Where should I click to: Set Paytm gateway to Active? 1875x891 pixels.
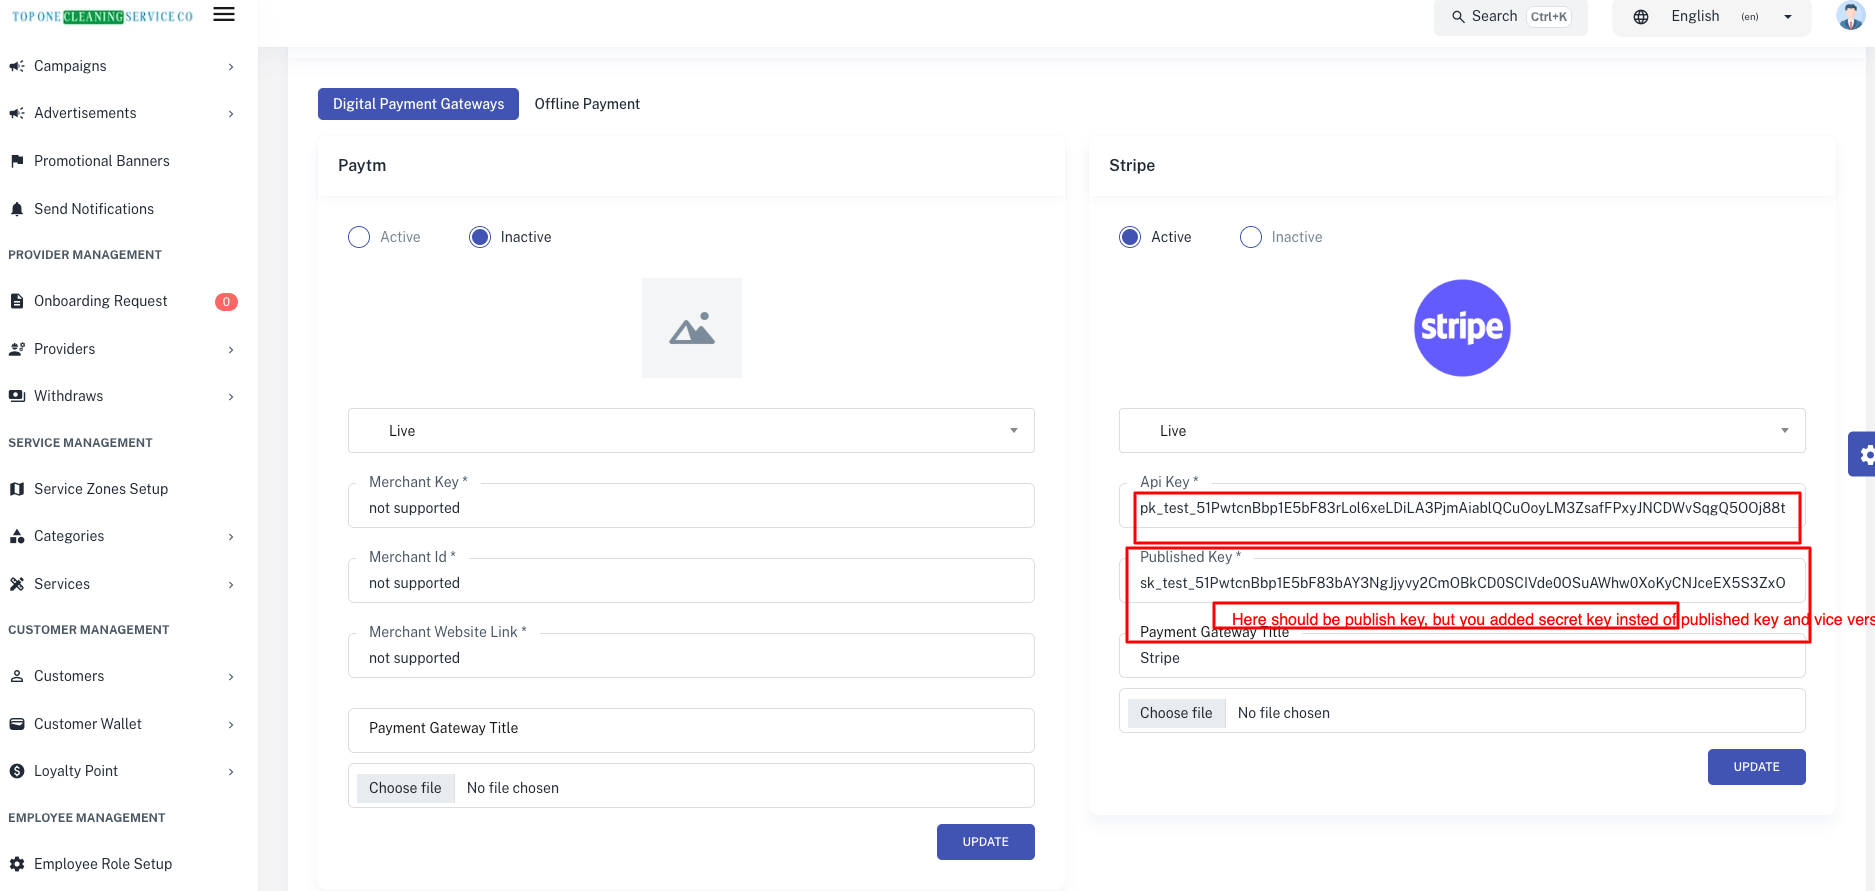359,237
